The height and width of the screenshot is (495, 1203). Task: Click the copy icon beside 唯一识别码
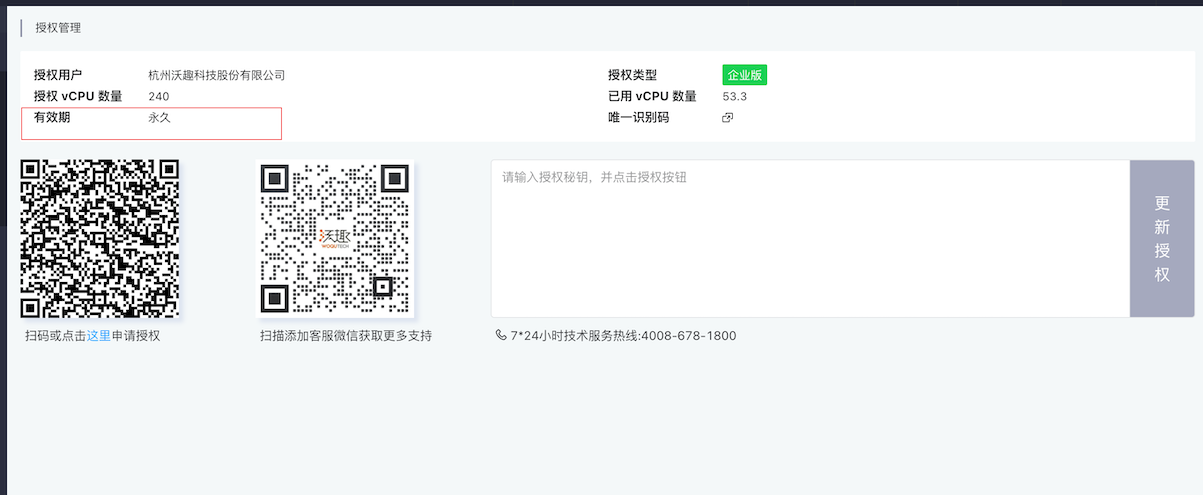click(728, 118)
